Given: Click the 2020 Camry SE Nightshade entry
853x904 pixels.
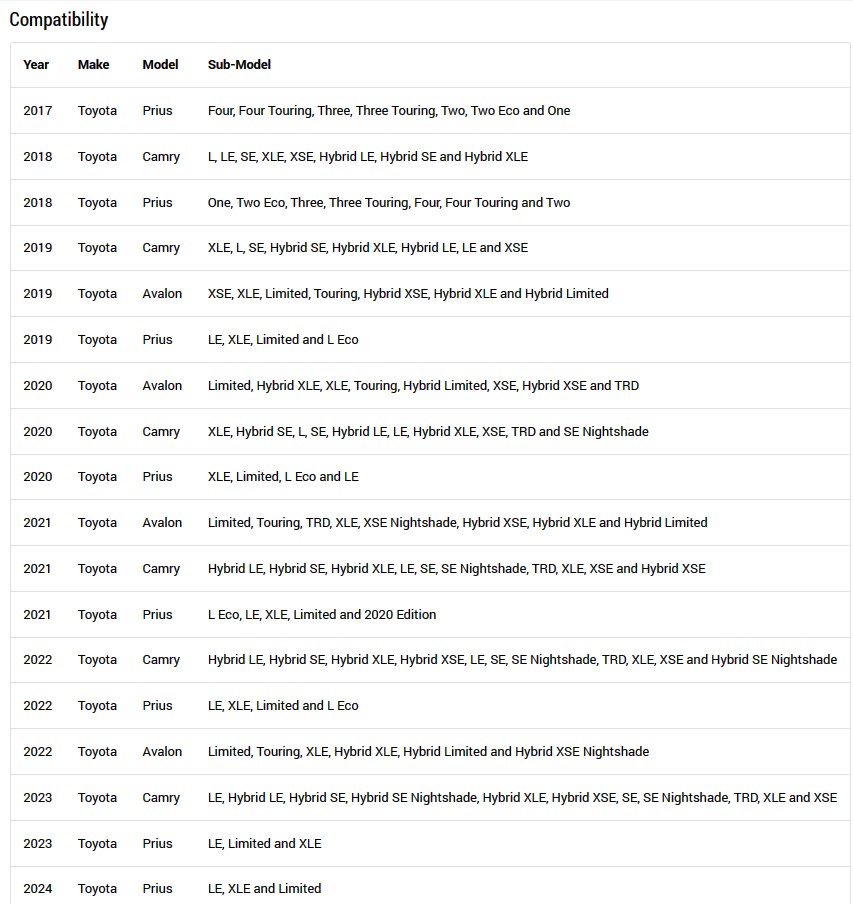Looking at the screenshot, I should [x=606, y=431].
